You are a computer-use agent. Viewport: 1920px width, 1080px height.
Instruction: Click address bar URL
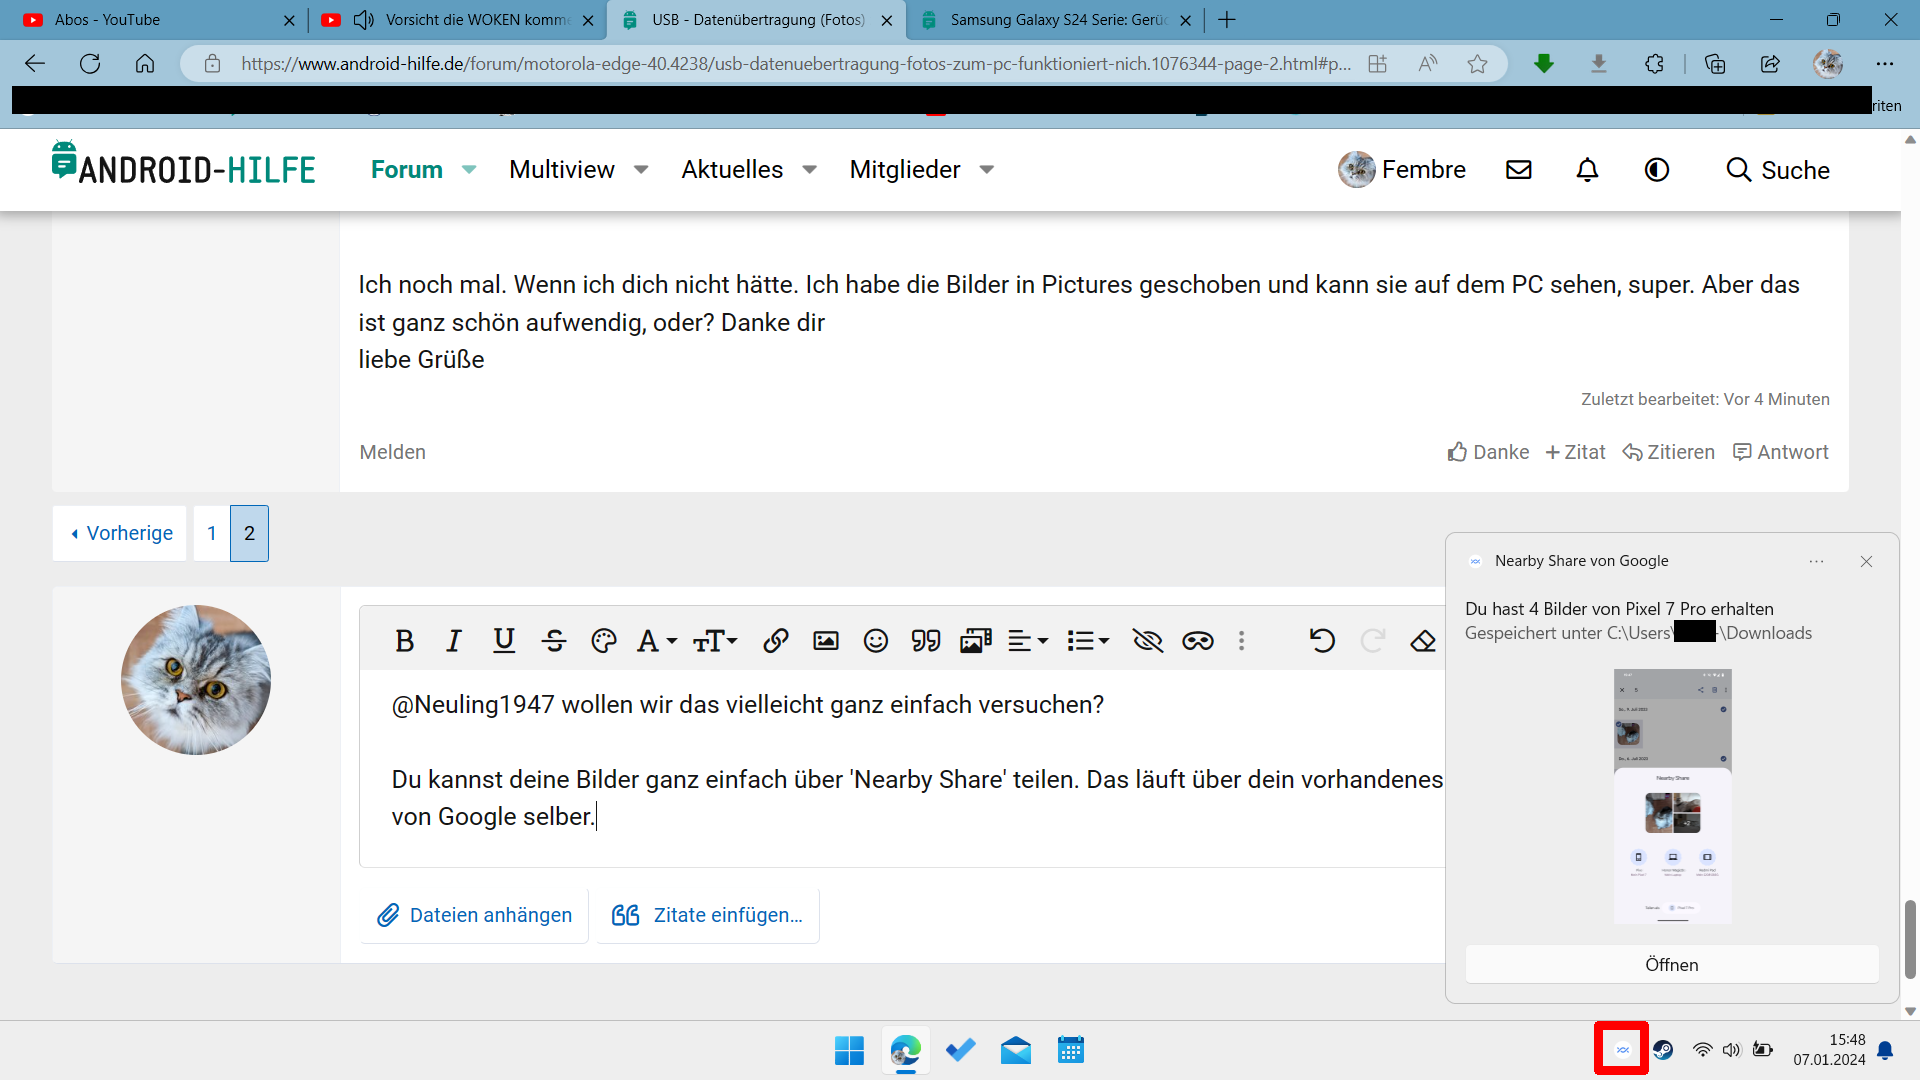point(796,64)
